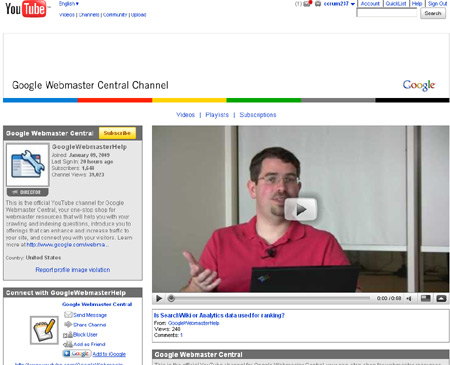The height and width of the screenshot is (365, 450).
Task: Open the Account link
Action: tap(370, 4)
